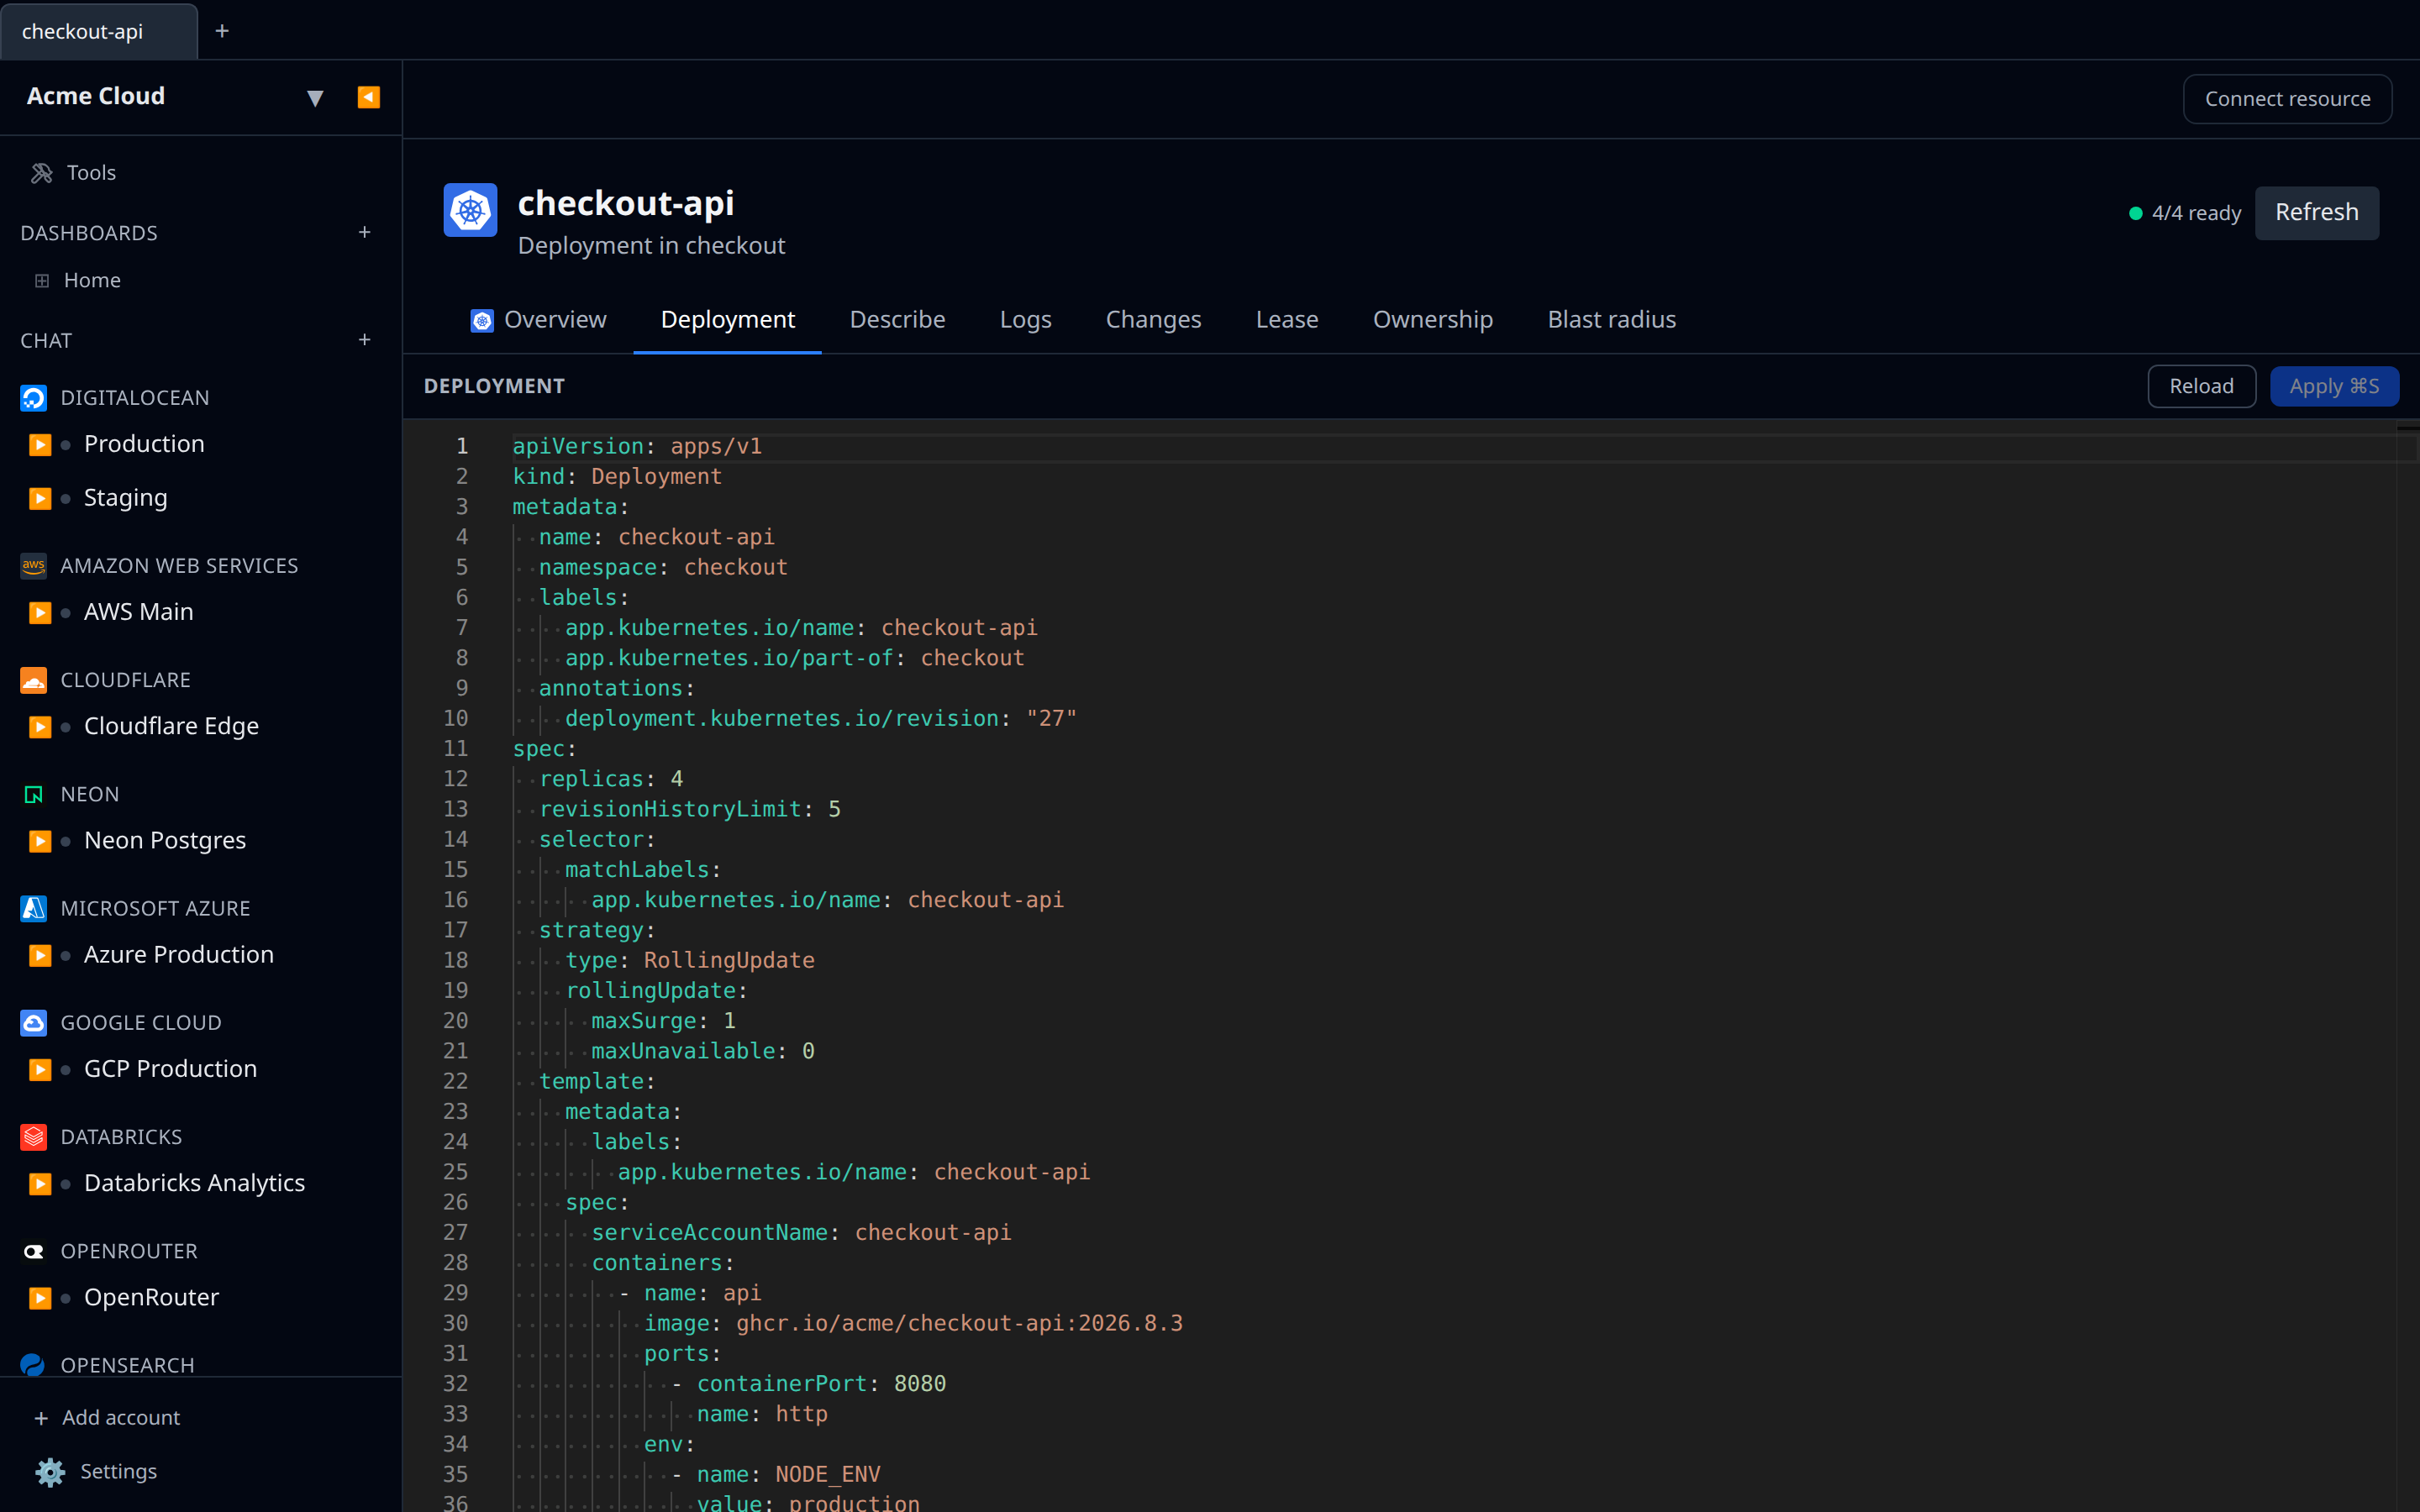Click the Reload button
The image size is (2420, 1512).
coord(2201,387)
